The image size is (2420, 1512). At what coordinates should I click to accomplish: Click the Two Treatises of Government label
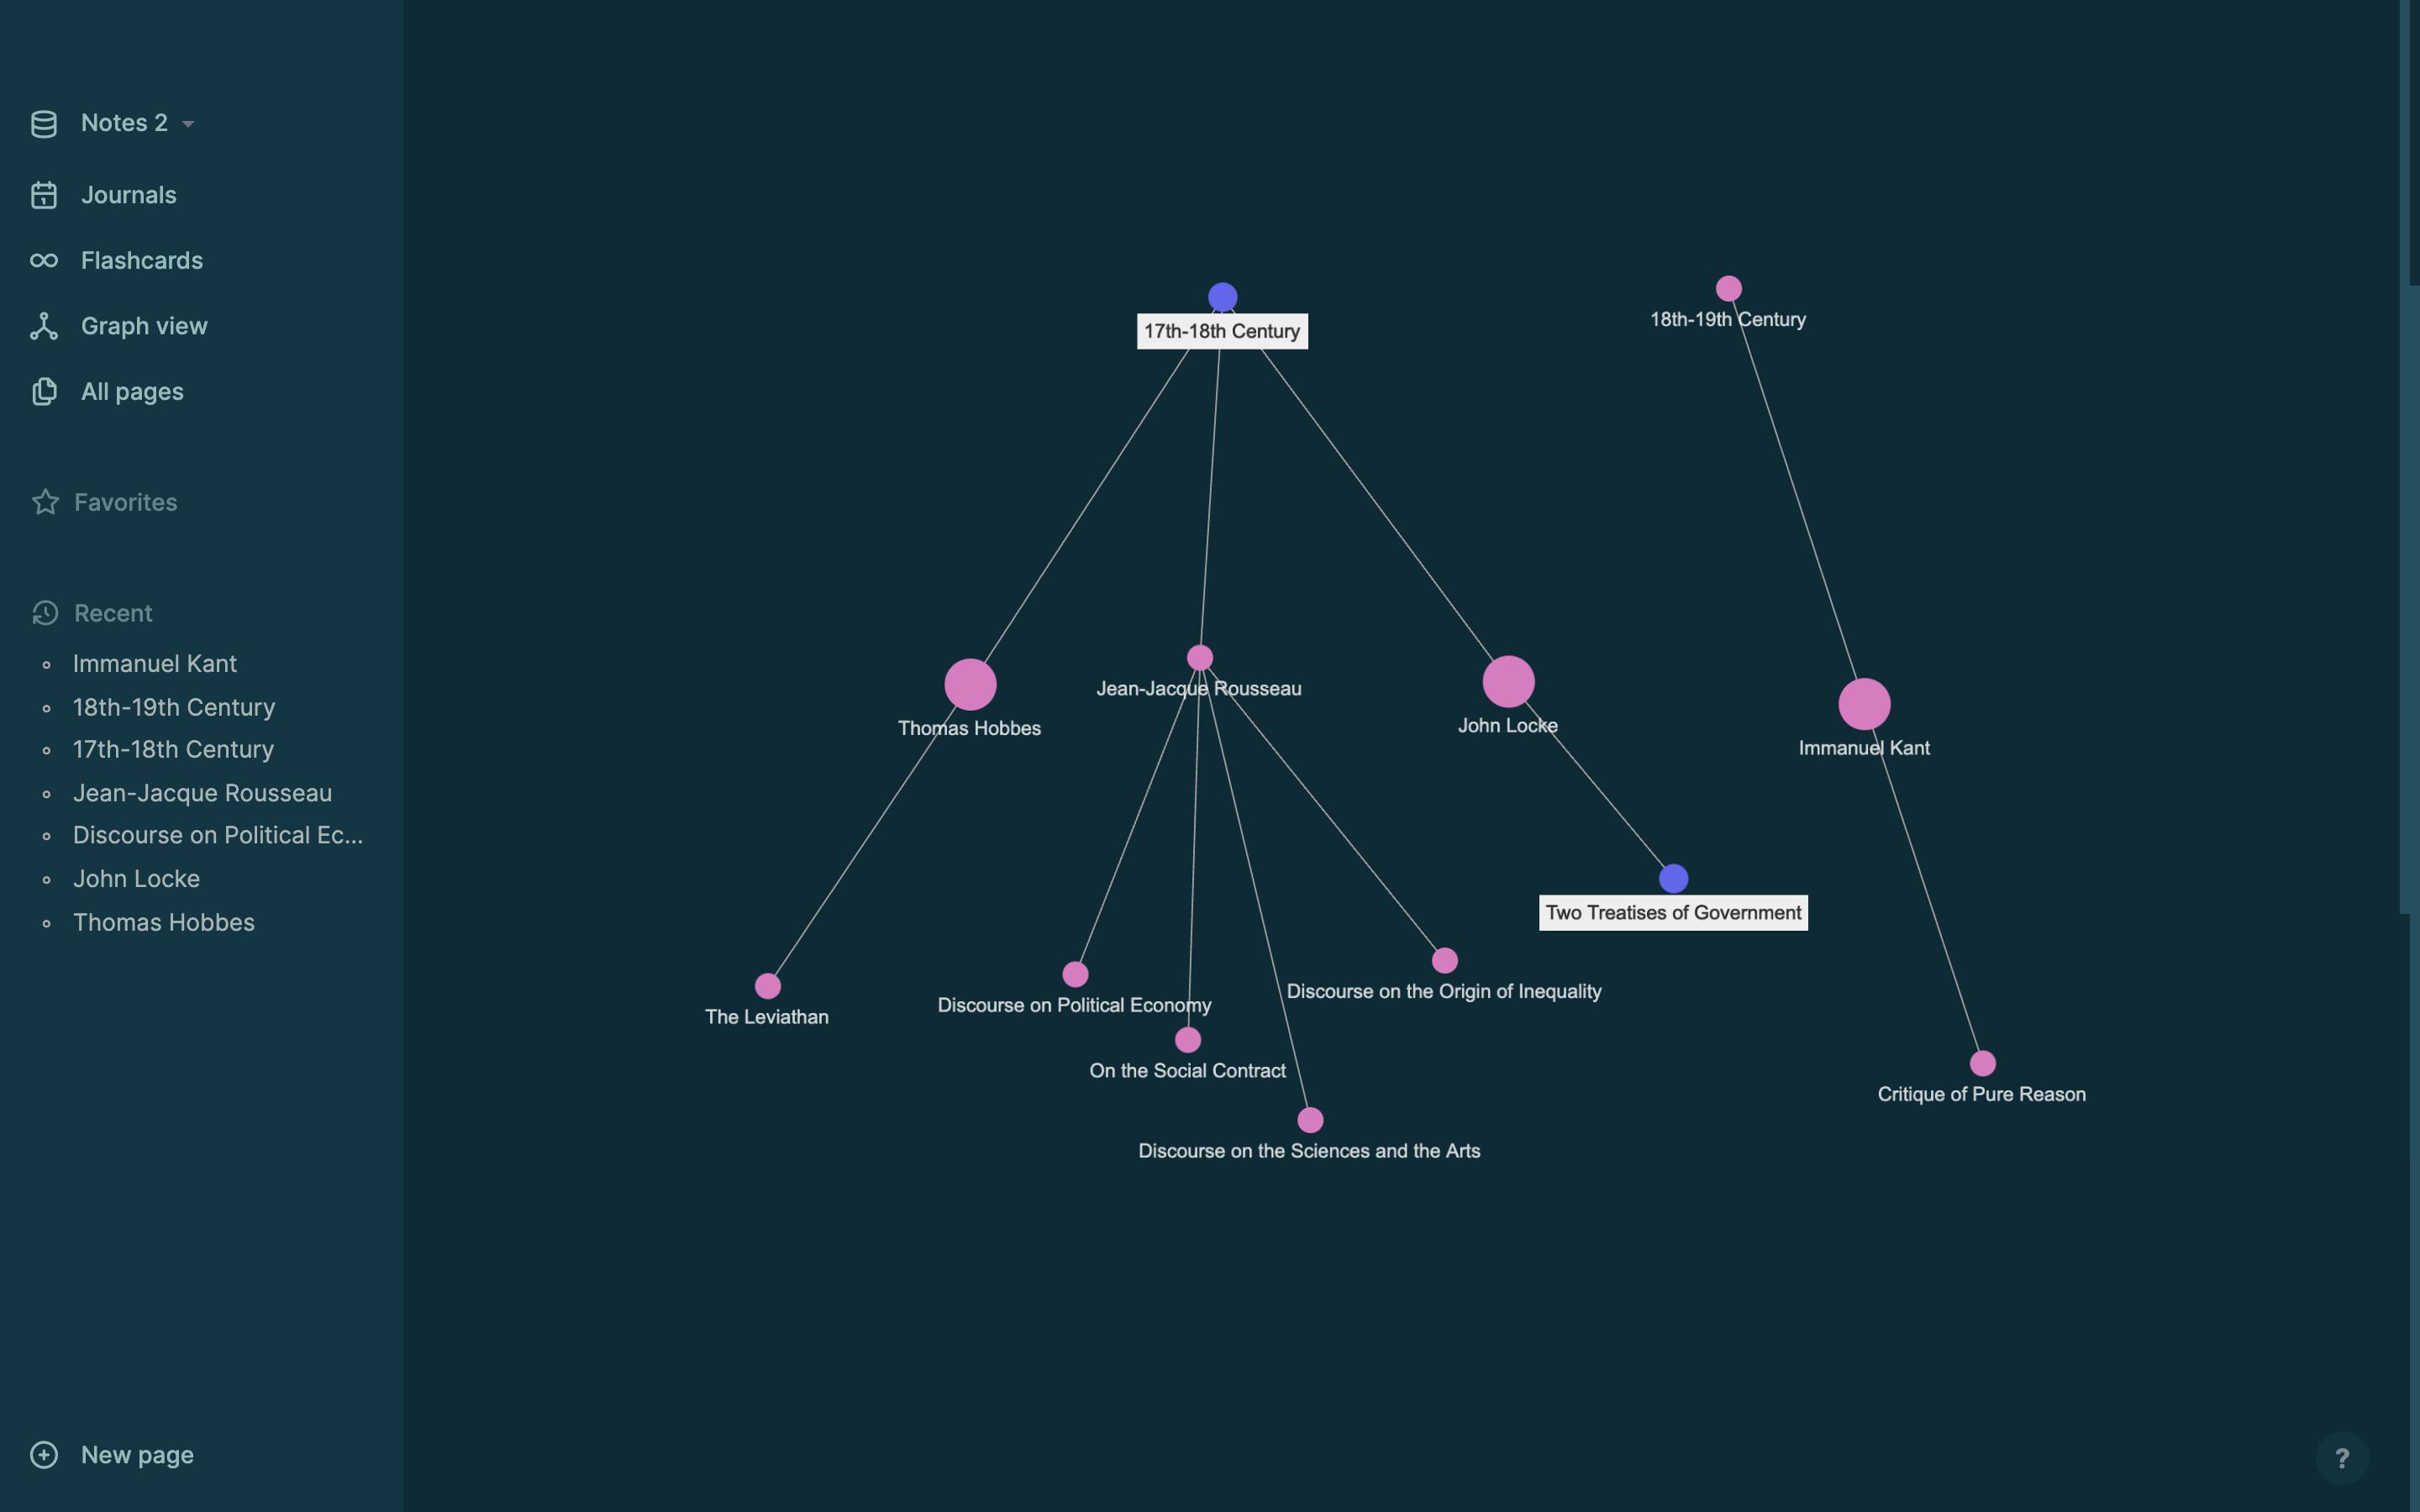[1673, 913]
